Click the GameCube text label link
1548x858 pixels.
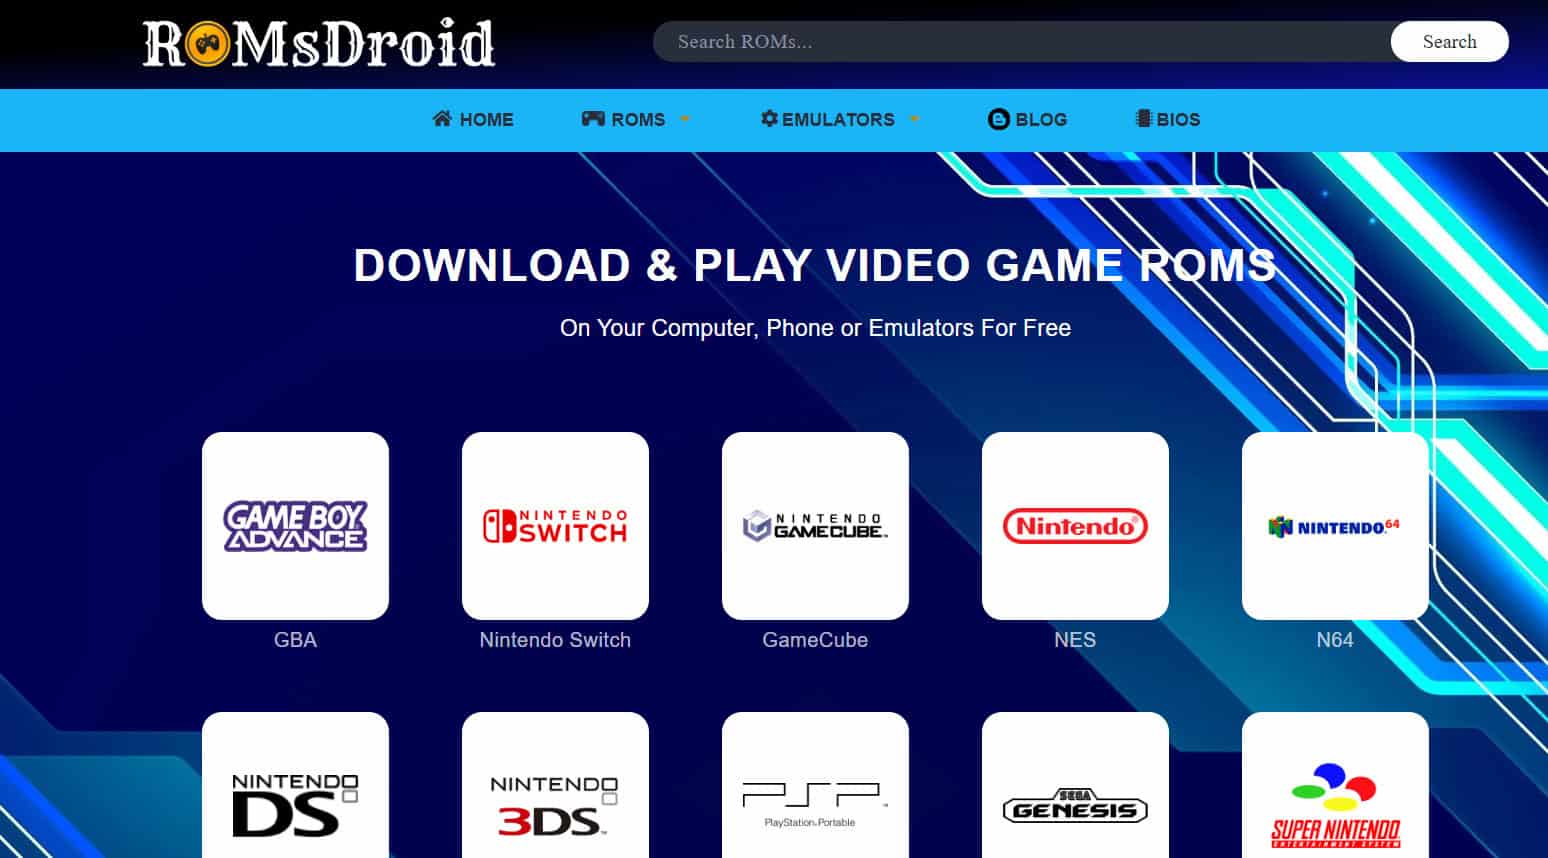815,640
